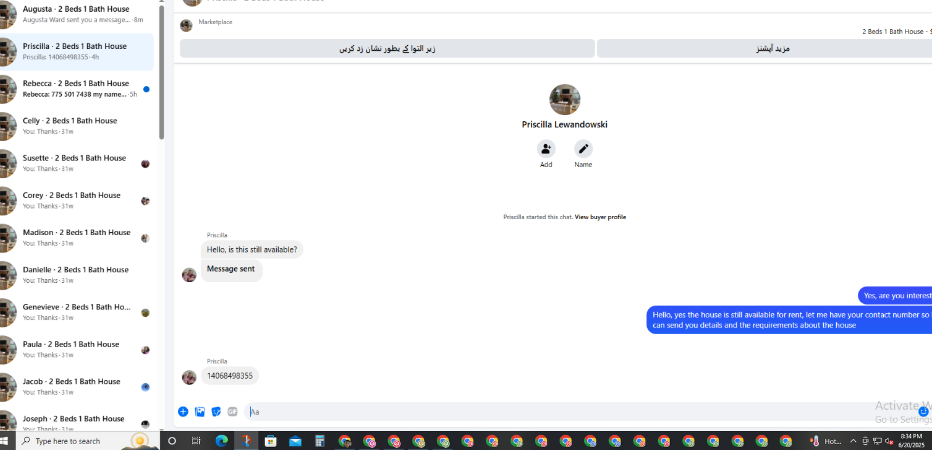Click the Windows Task View icon
The height and width of the screenshot is (450, 932).
(x=196, y=441)
